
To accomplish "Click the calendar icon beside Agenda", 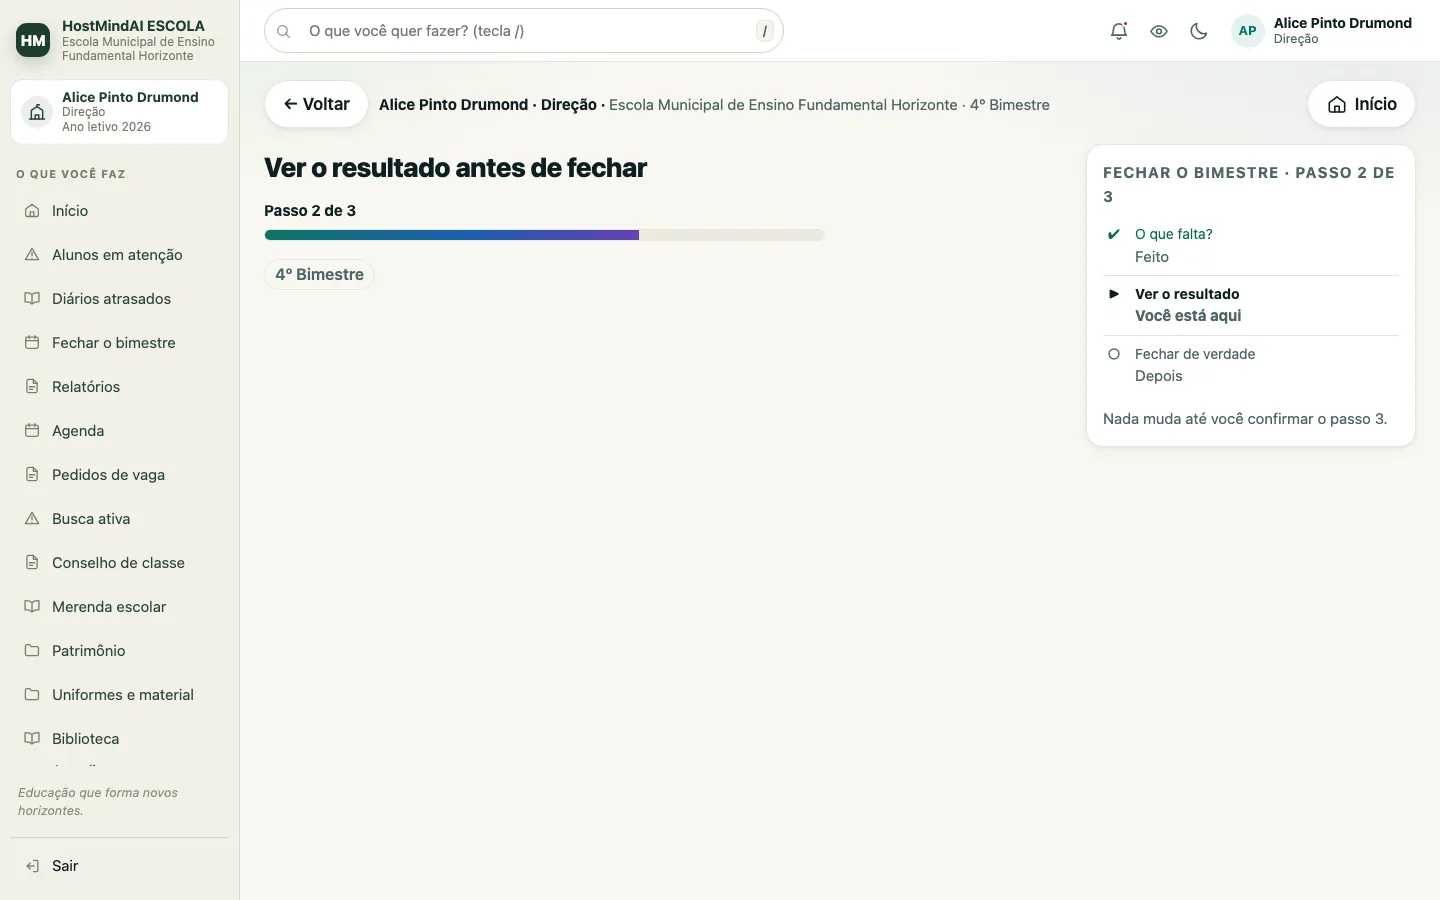I will pyautogui.click(x=32, y=431).
